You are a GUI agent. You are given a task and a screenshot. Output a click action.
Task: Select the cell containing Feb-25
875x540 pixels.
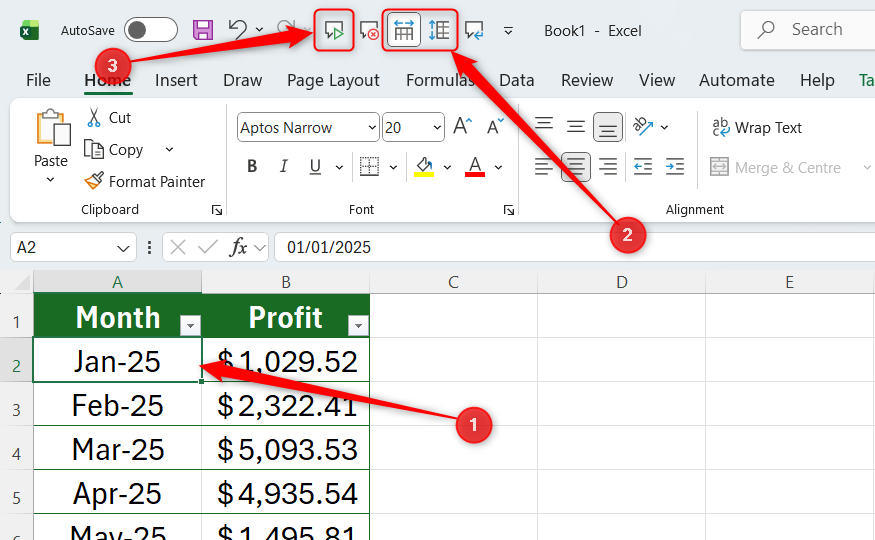118,404
